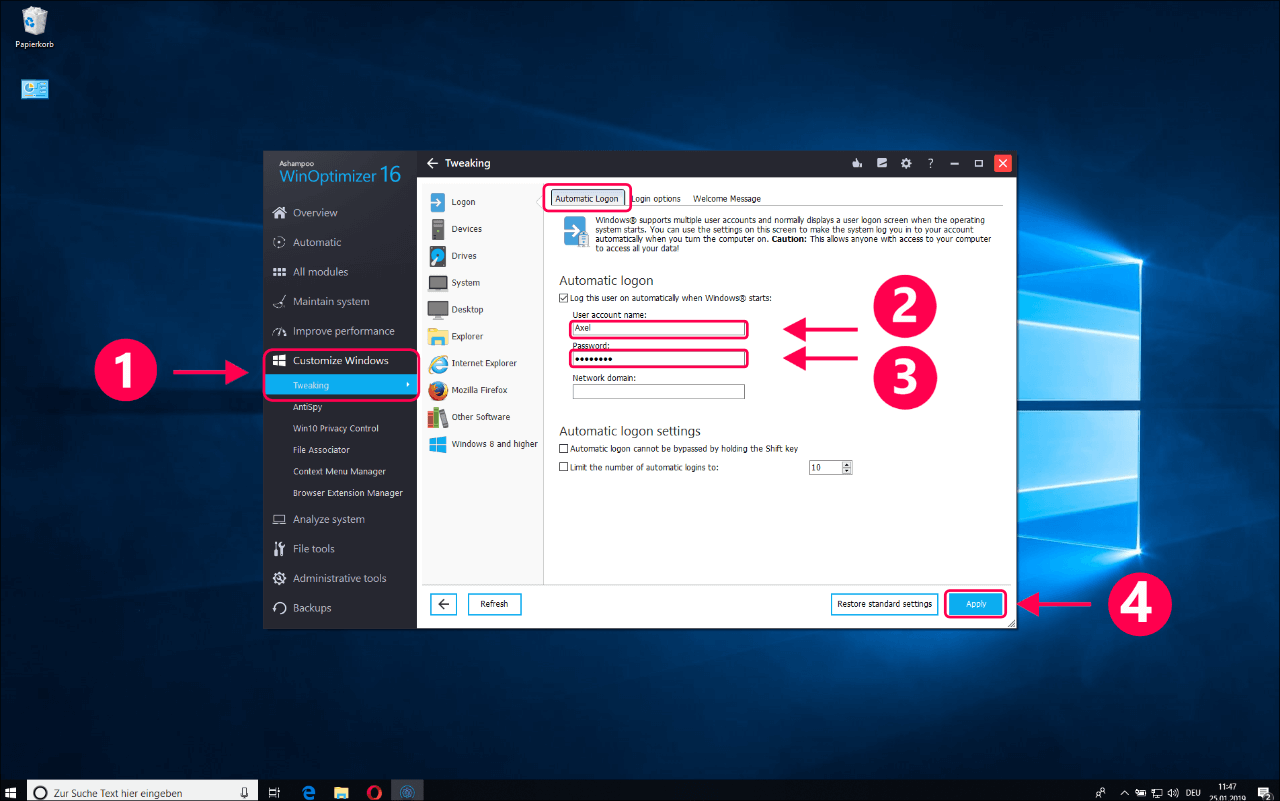This screenshot has width=1280, height=801.
Task: Click the Refresh button
Action: coord(494,604)
